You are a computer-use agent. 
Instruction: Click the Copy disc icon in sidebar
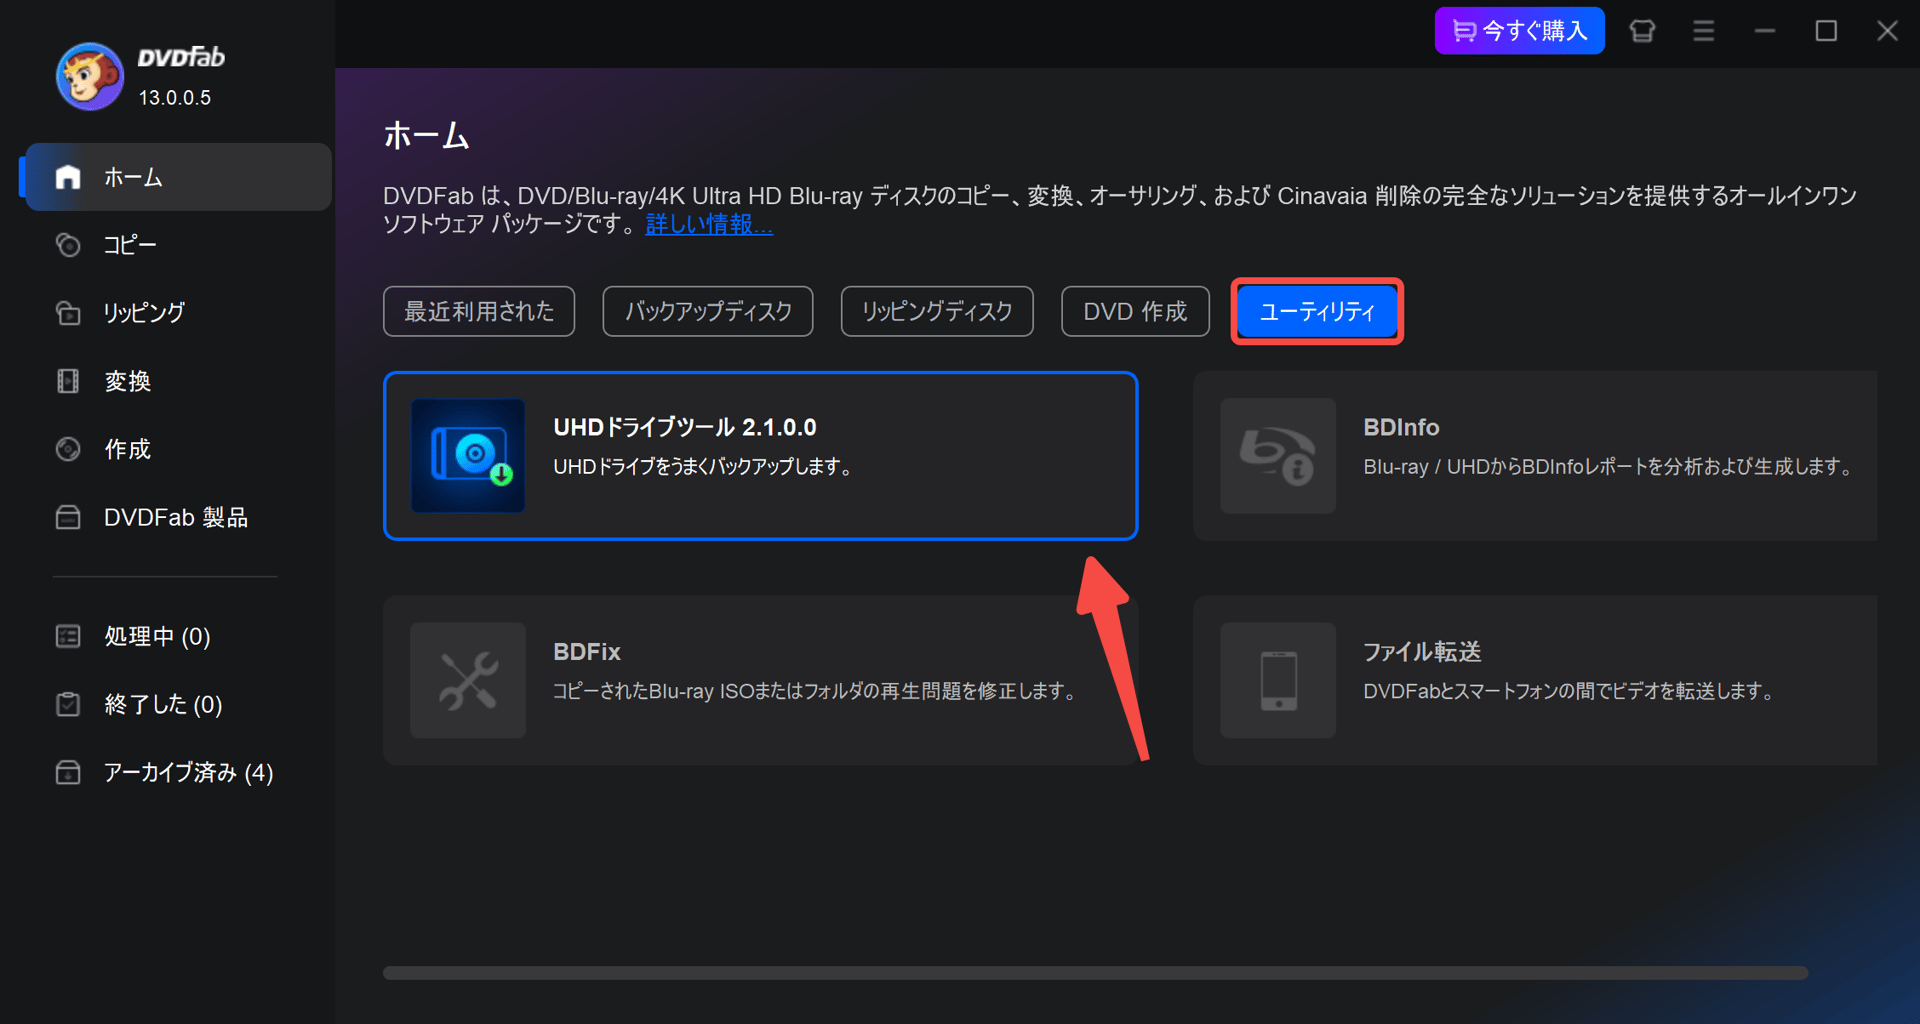click(x=68, y=245)
